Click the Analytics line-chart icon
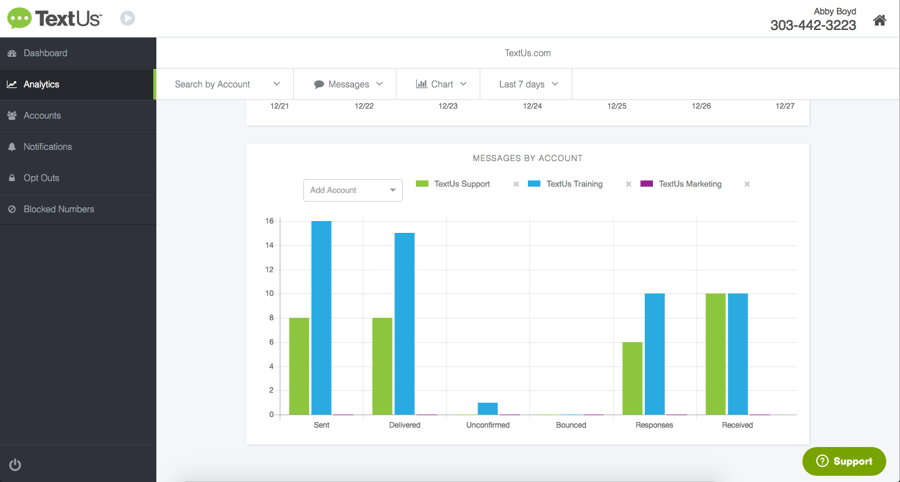Viewport: 900px width, 482px height. (11, 84)
